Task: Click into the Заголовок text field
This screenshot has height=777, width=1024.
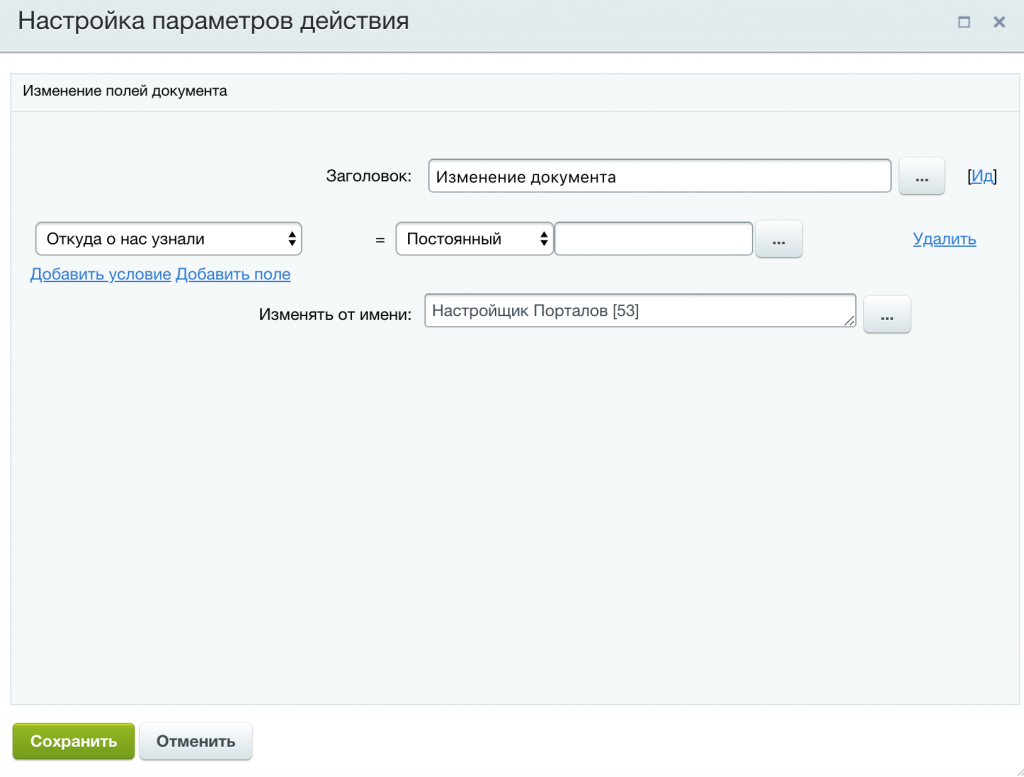Action: tap(660, 175)
